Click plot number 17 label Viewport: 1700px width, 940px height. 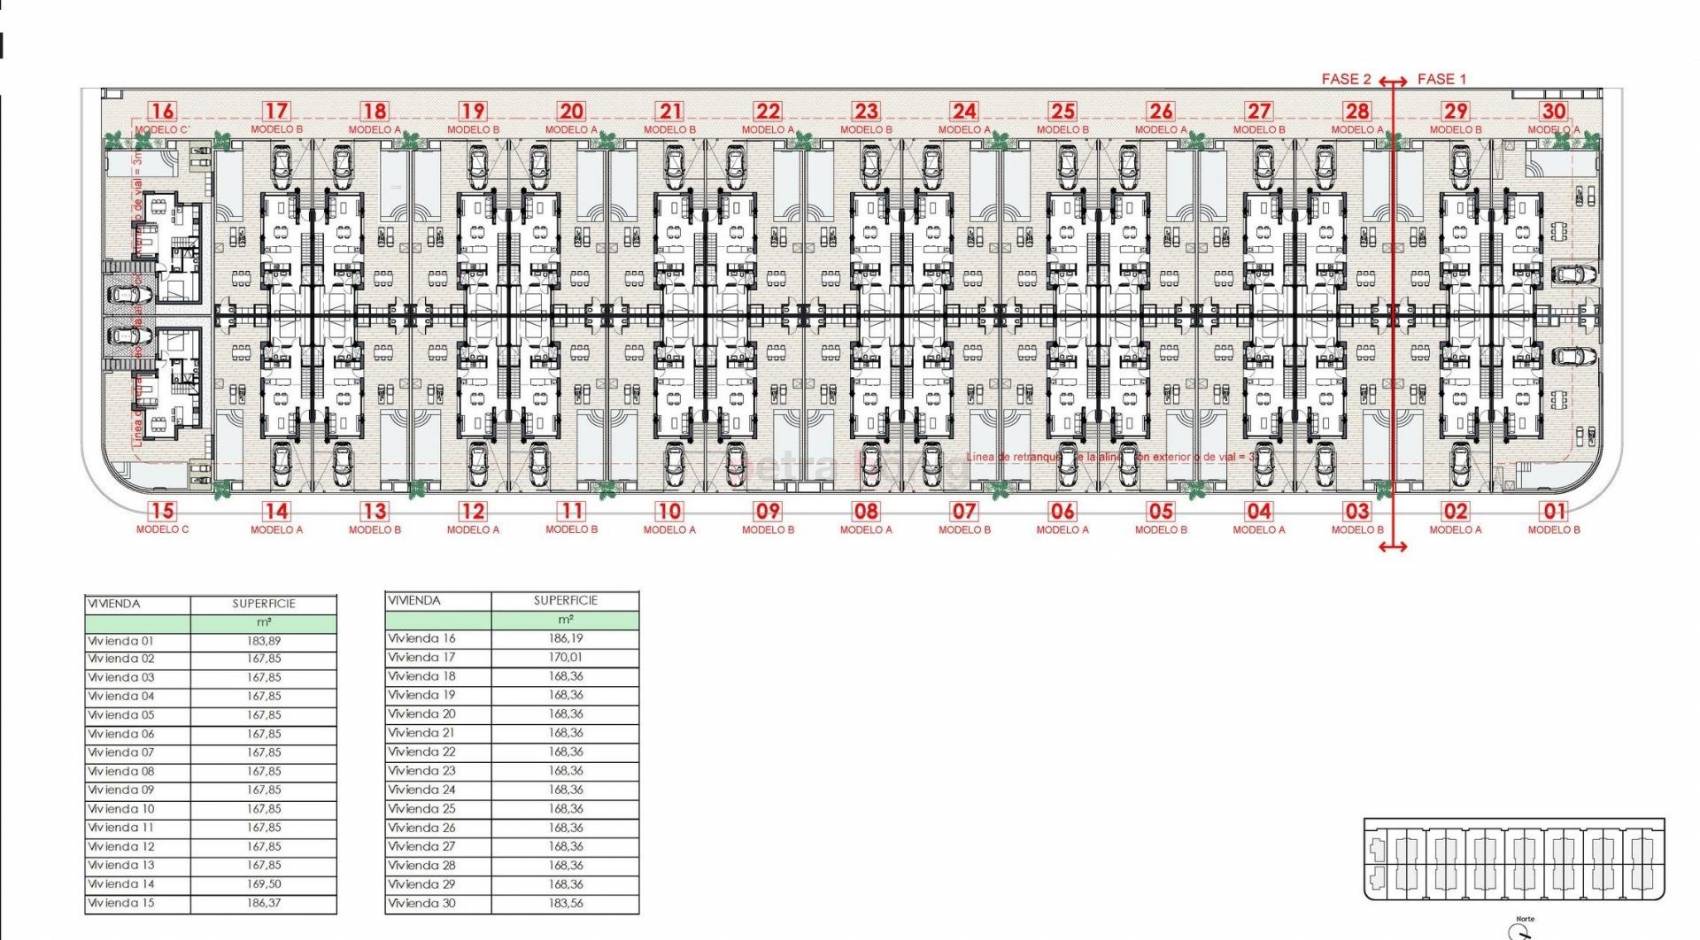pos(276,111)
